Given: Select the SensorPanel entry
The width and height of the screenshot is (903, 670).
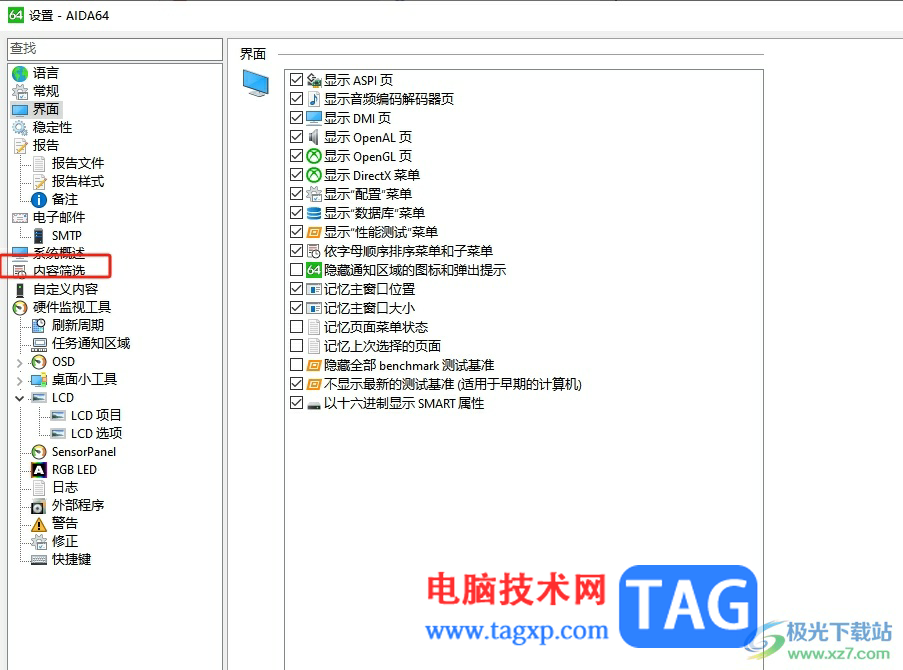Looking at the screenshot, I should pyautogui.click(x=84, y=452).
